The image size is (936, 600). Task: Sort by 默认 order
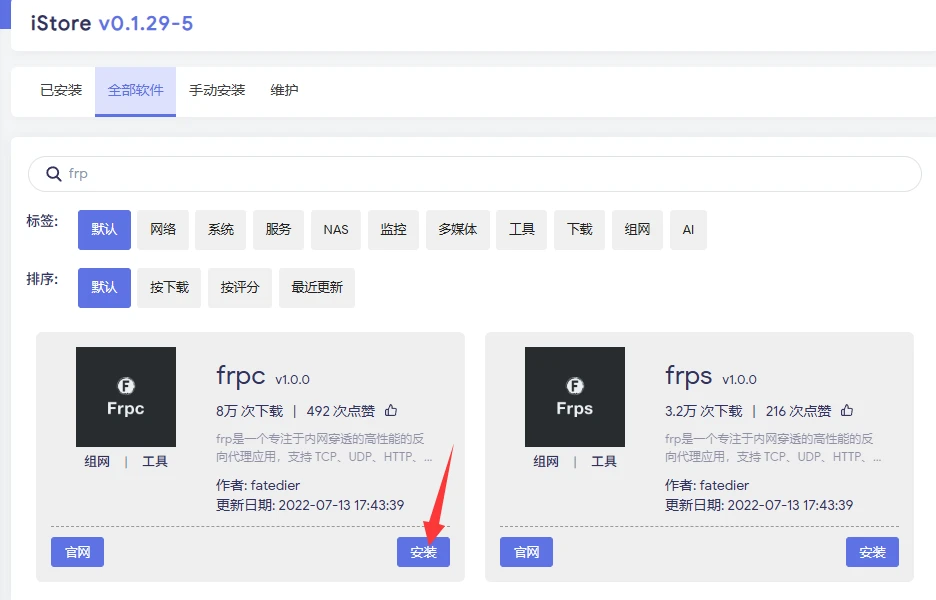pos(104,288)
